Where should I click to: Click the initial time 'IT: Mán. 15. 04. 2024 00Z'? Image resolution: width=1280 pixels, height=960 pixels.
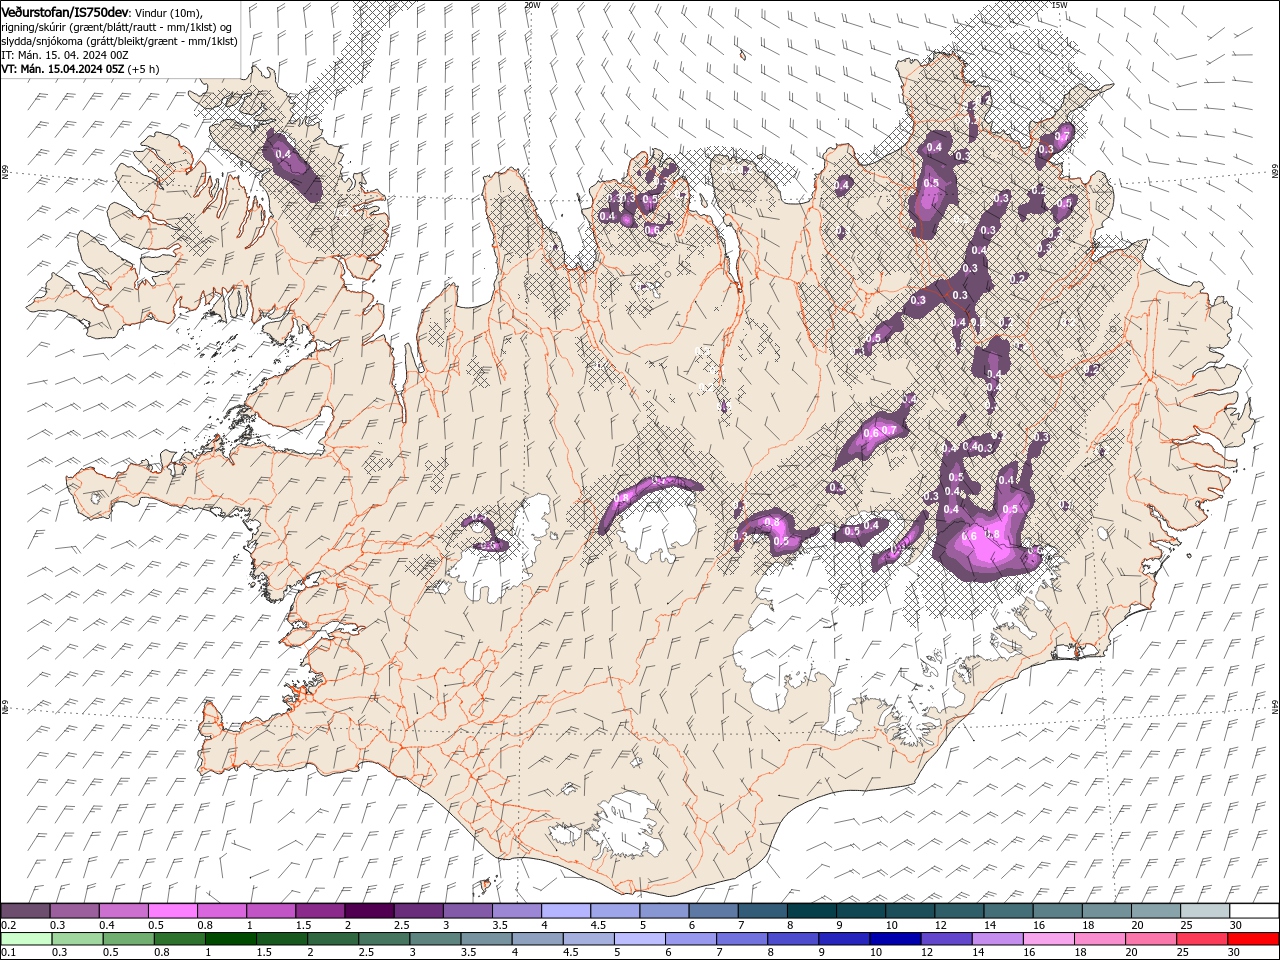click(63, 55)
